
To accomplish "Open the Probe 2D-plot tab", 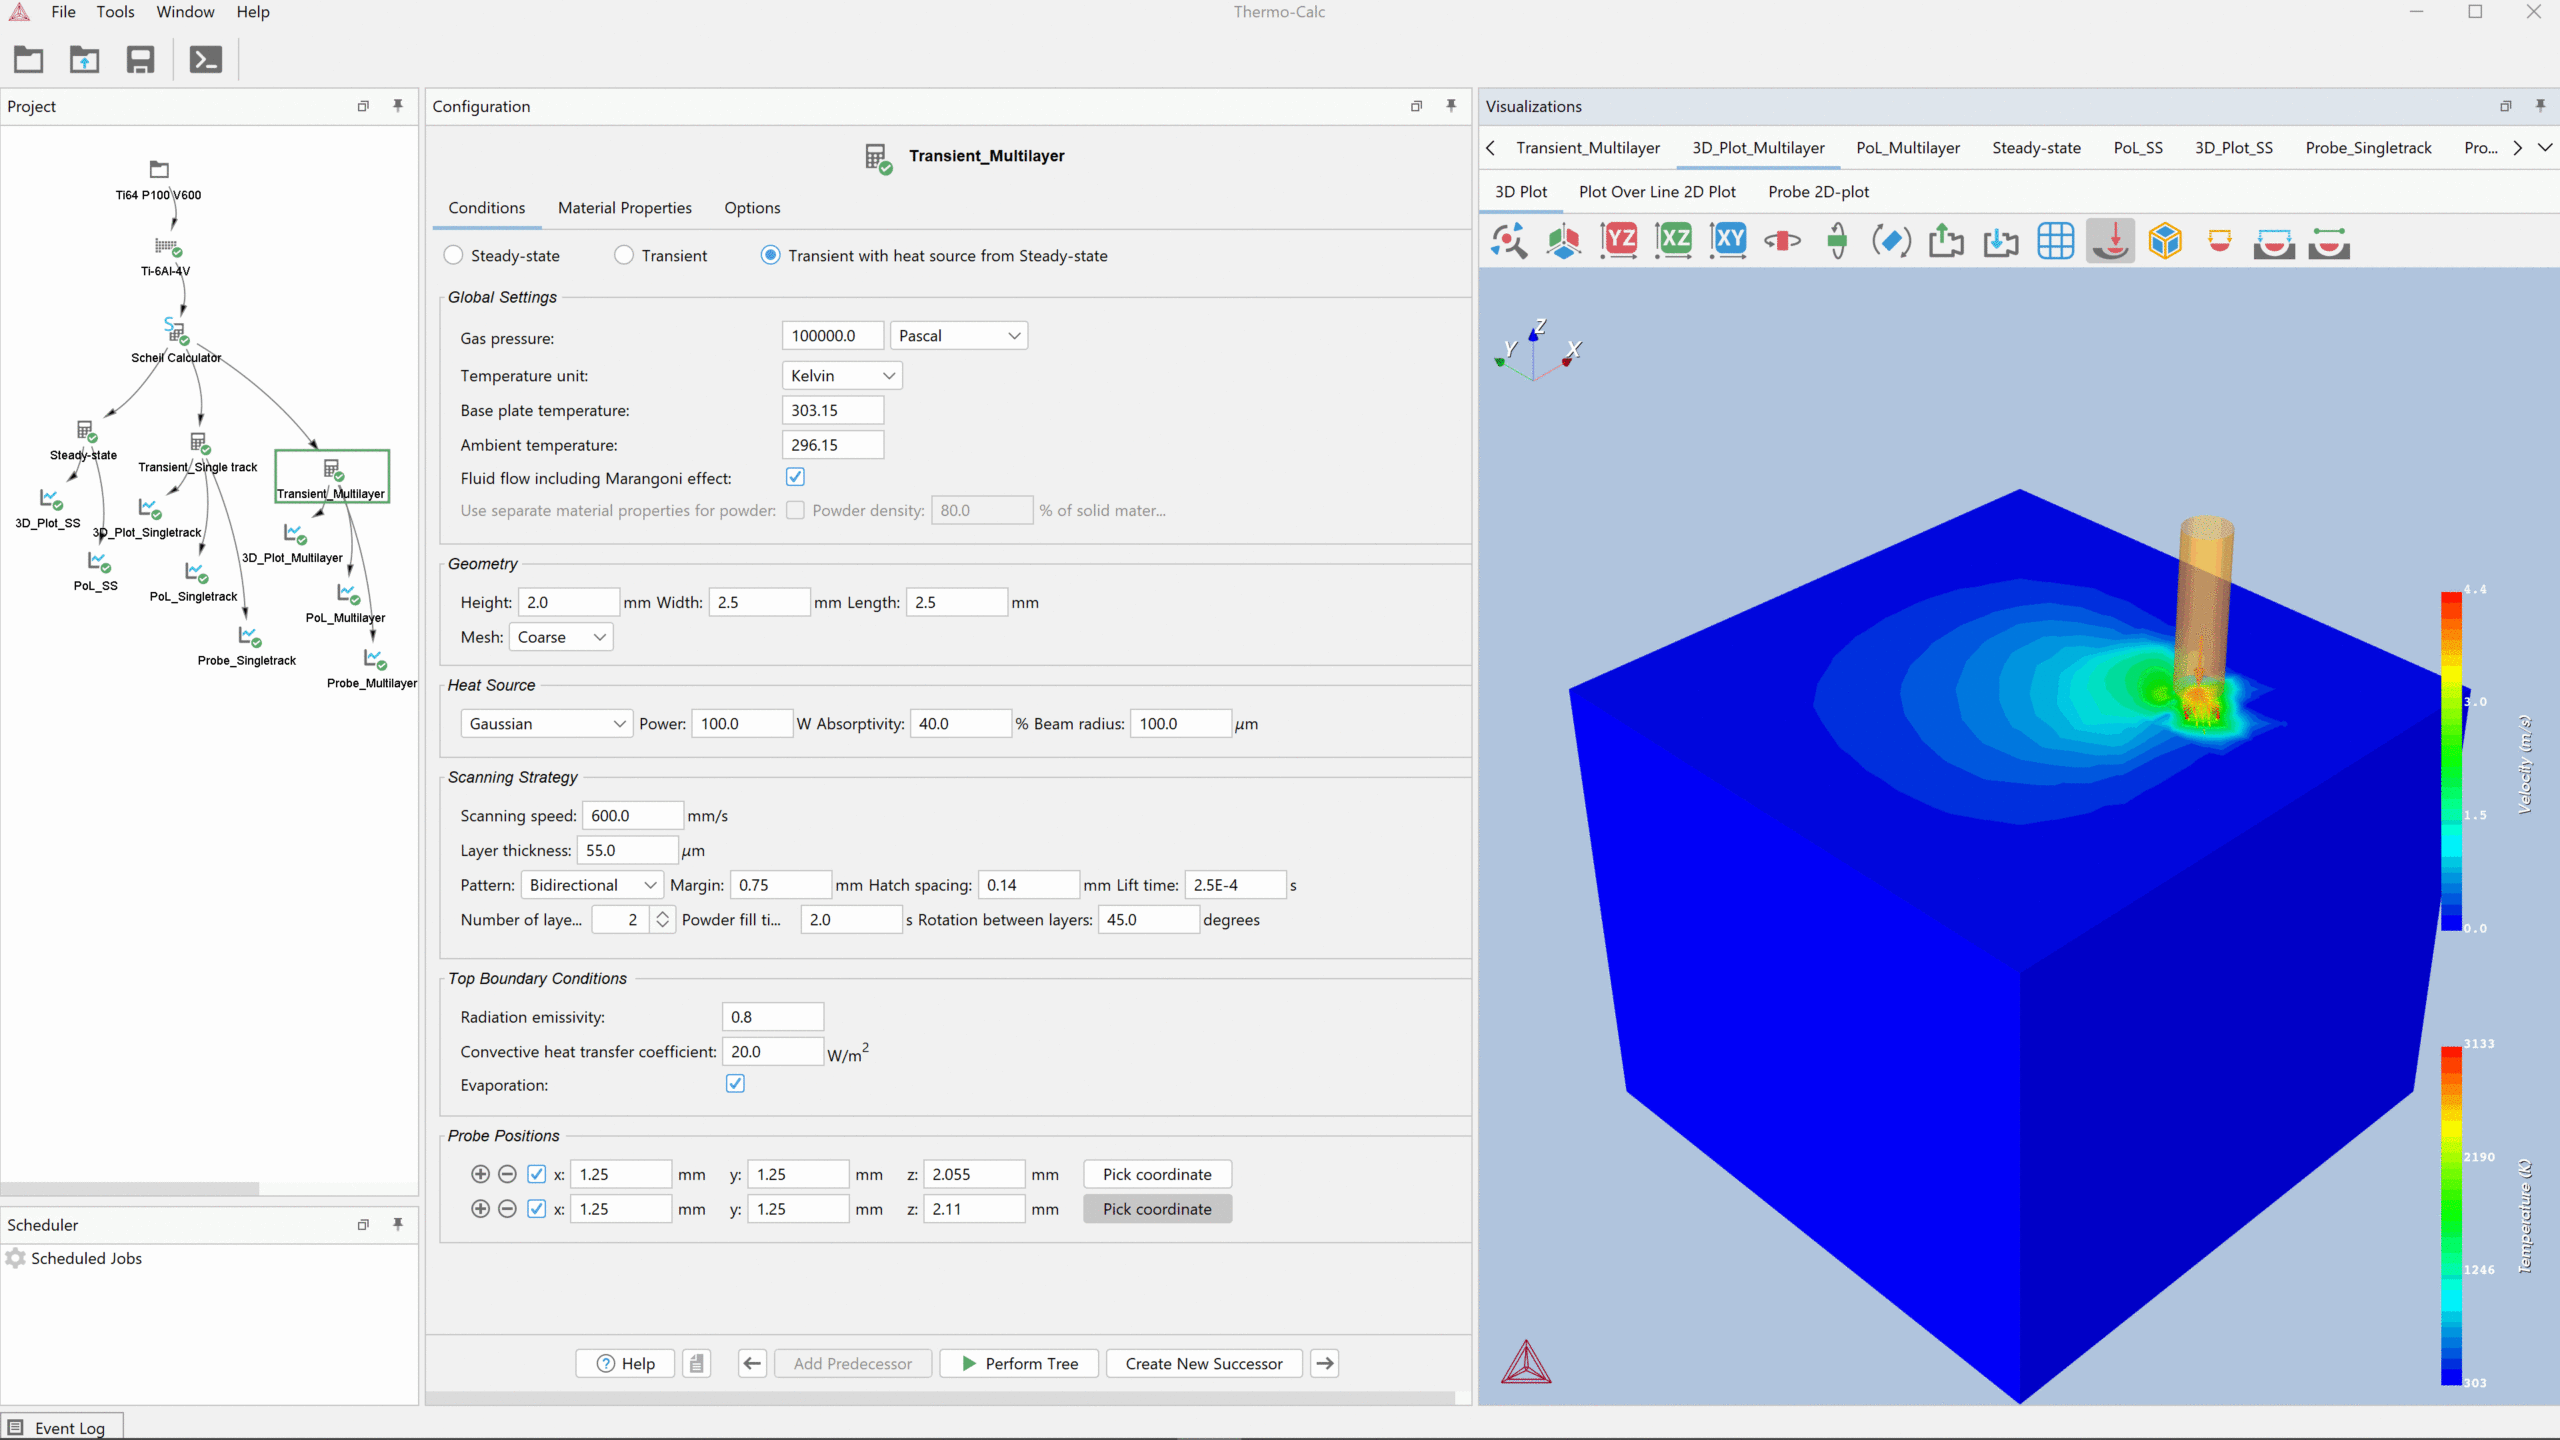I will click(x=1817, y=191).
